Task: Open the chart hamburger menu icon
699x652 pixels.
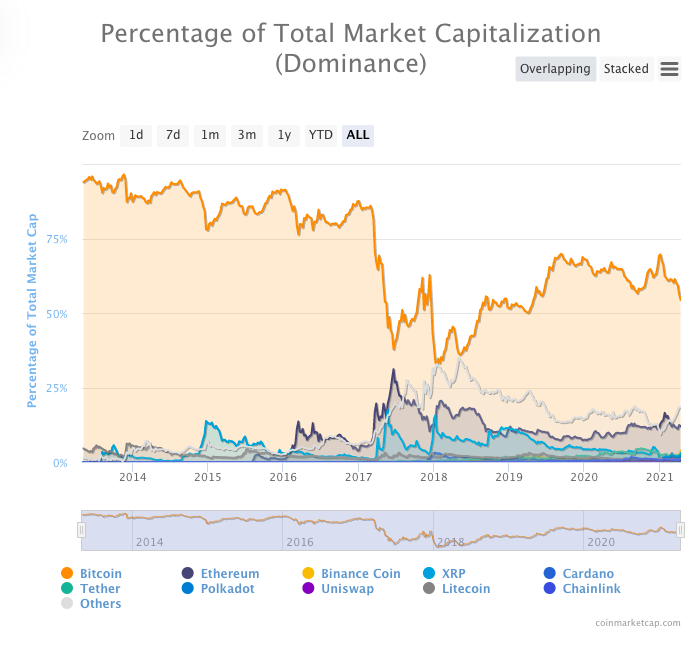Action: [670, 69]
